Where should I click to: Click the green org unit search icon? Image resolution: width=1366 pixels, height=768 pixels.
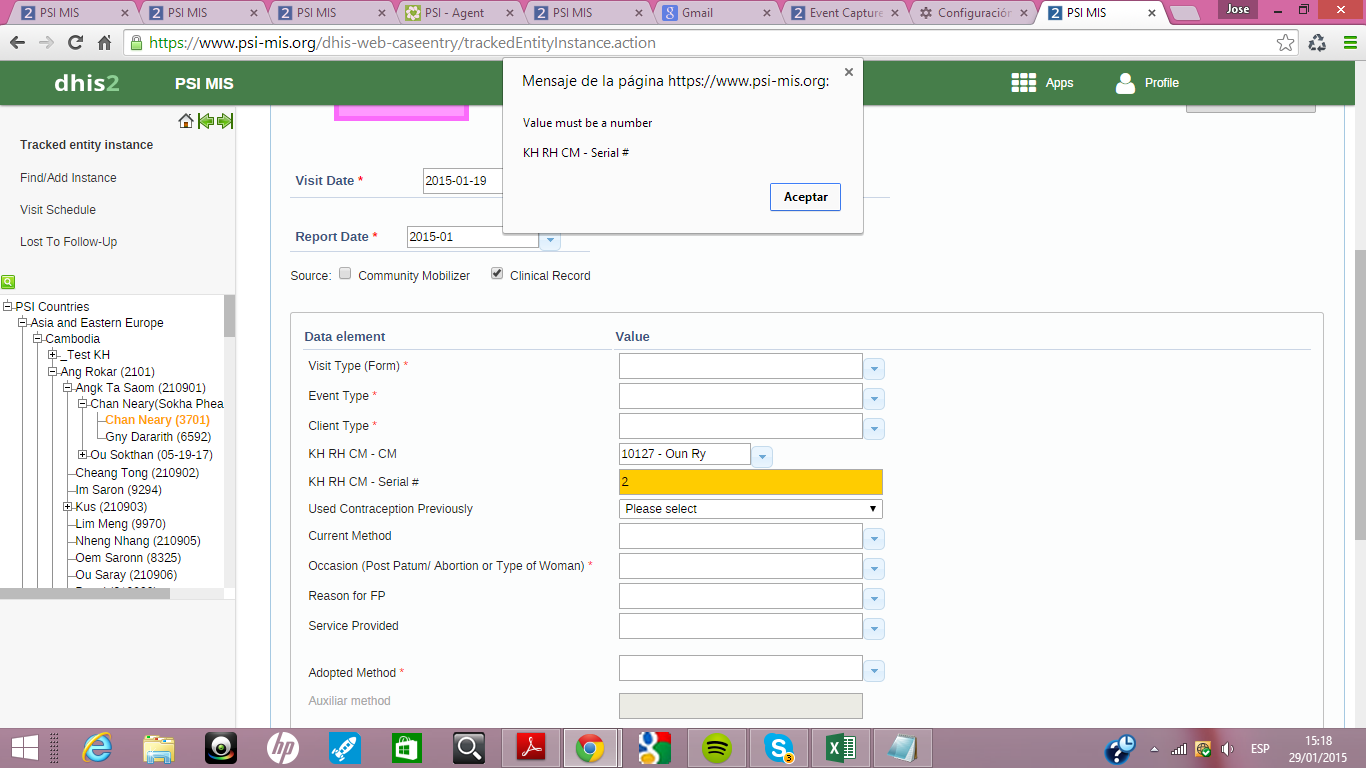(8, 282)
